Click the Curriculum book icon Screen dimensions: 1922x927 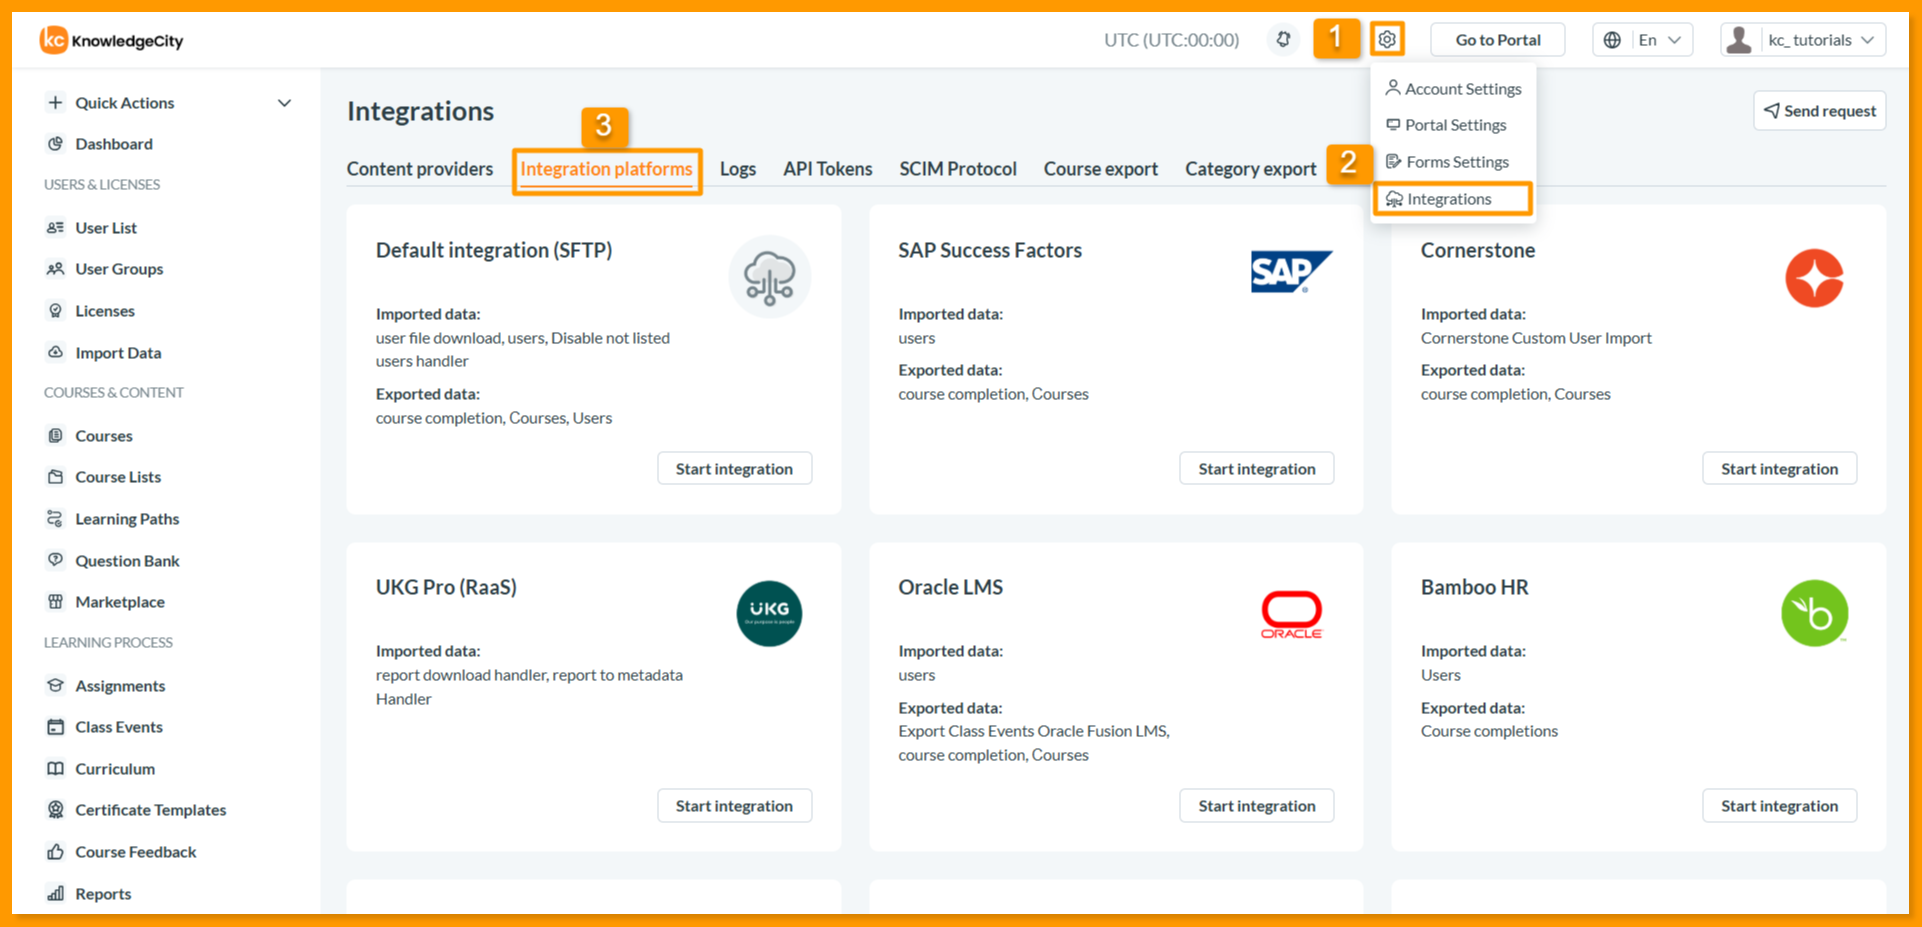[x=55, y=769]
